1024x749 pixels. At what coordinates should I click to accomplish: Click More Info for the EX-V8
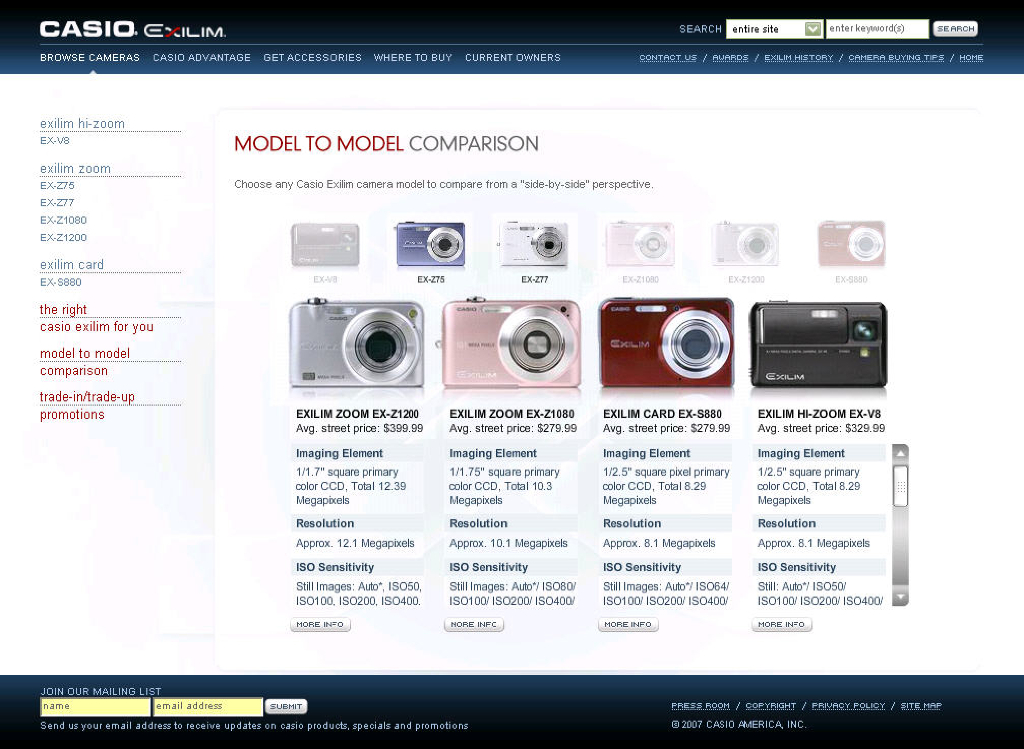782,625
